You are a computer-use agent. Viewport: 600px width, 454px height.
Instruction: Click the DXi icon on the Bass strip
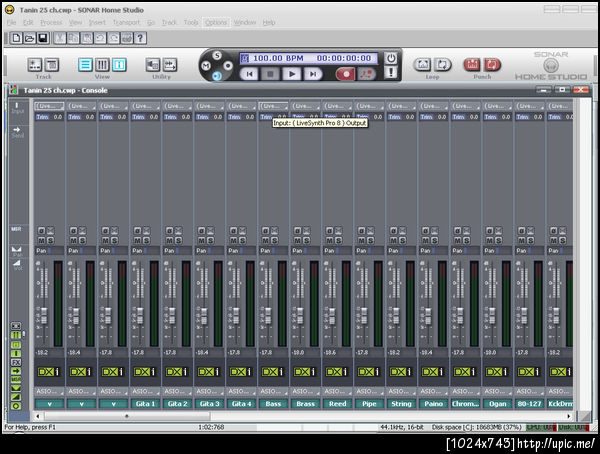coord(273,372)
